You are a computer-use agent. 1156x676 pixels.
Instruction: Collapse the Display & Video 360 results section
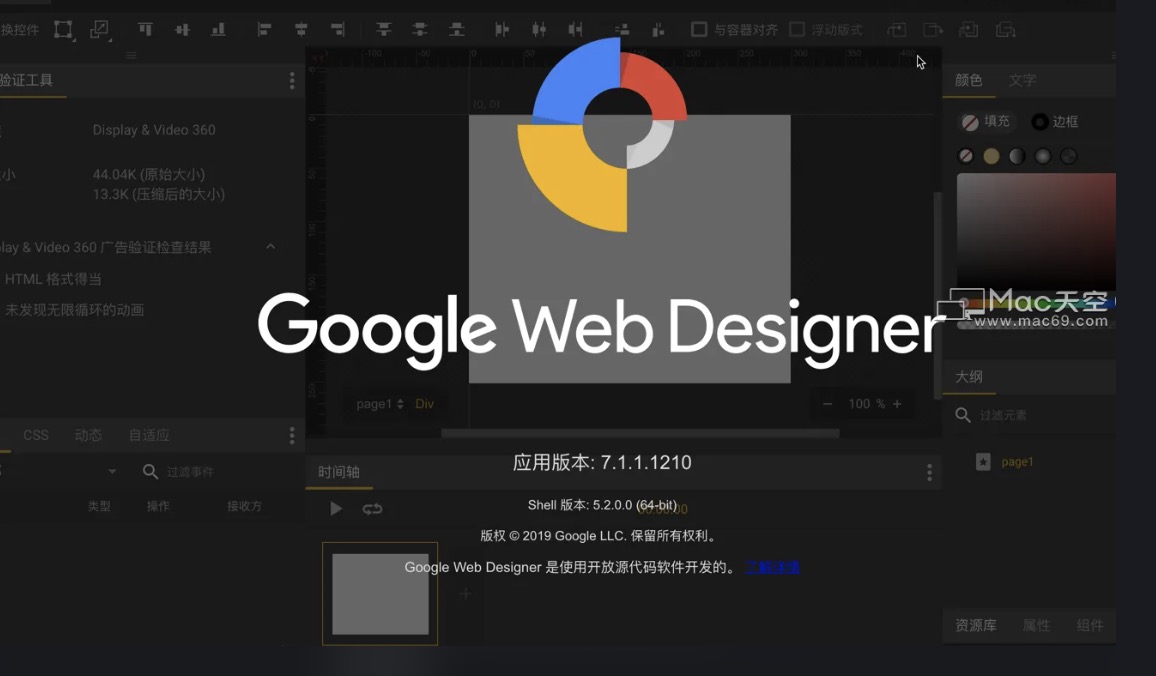(x=270, y=246)
